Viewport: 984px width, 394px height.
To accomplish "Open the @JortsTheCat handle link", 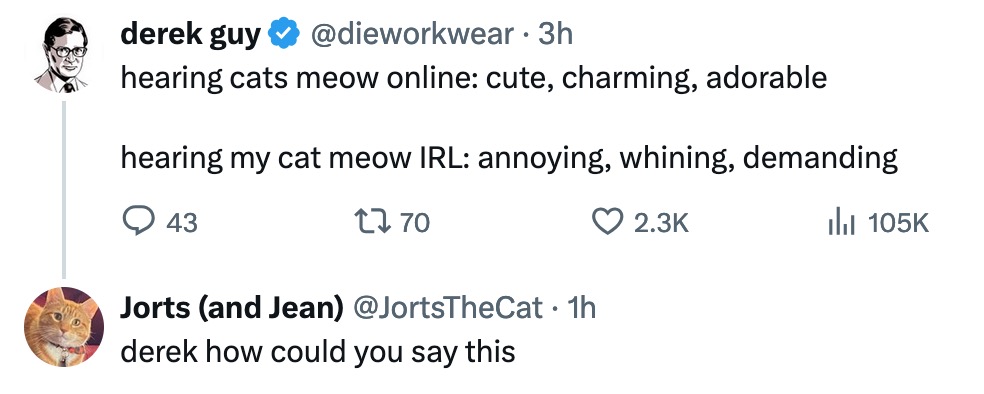I will pyautogui.click(x=447, y=308).
